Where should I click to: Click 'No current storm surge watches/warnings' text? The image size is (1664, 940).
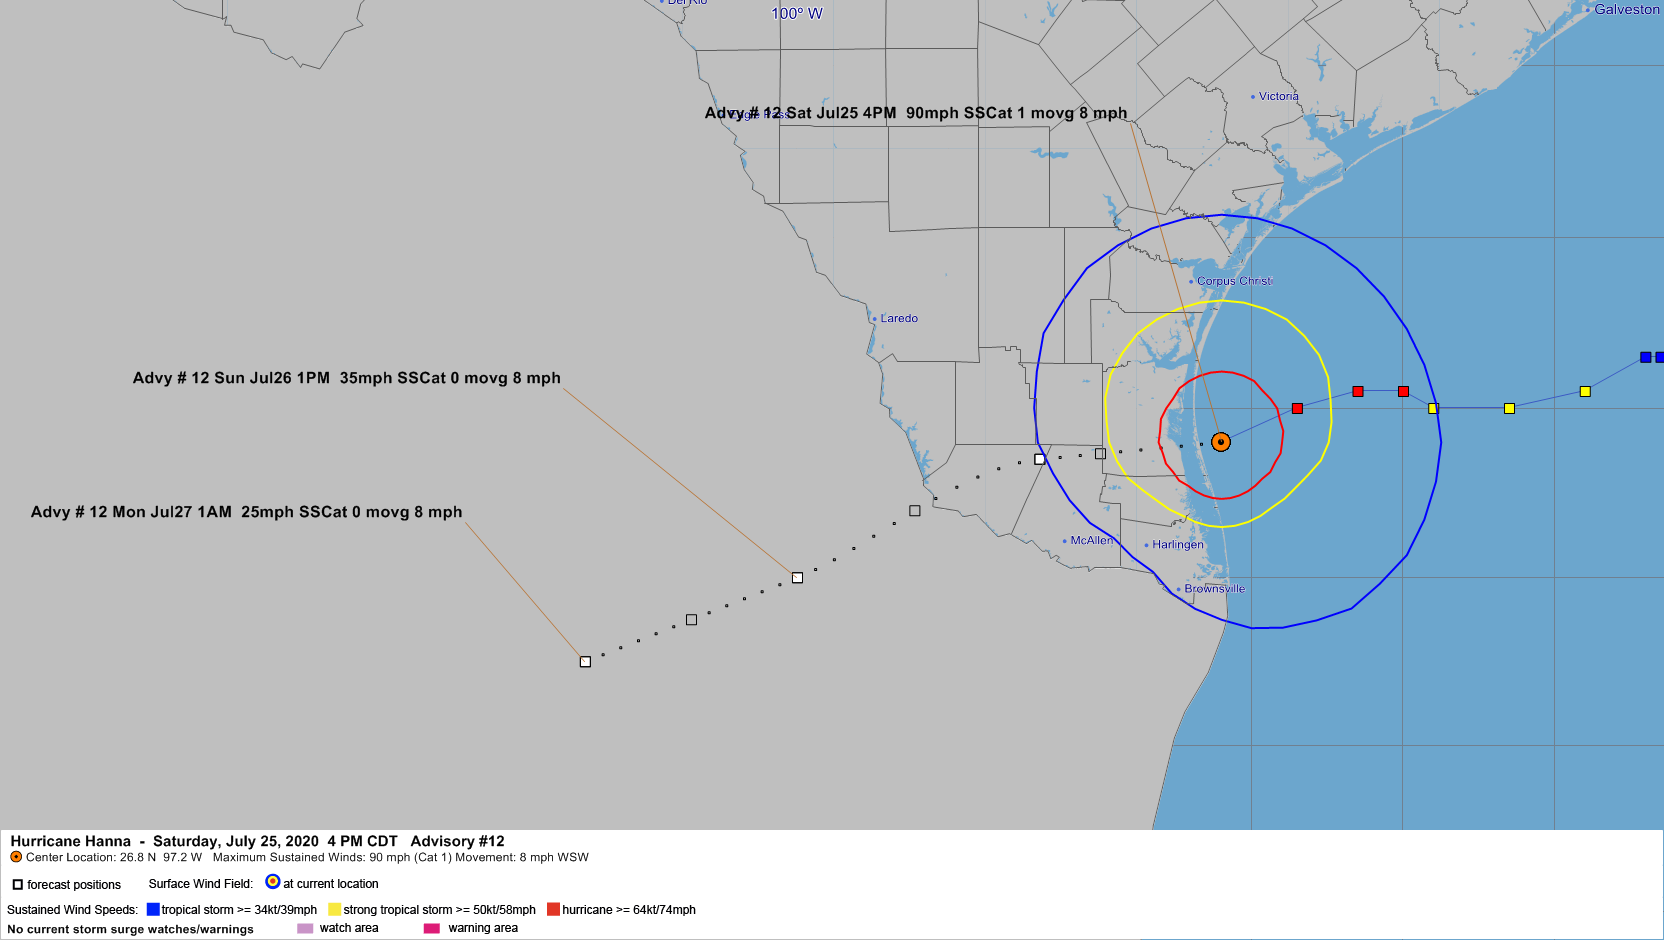coord(130,929)
